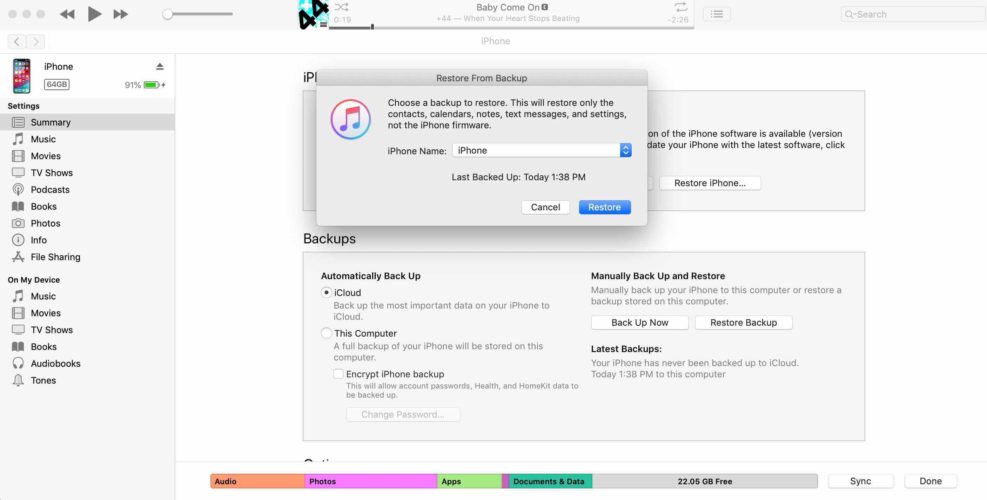
Task: Click the iTunes logo in dialog
Action: click(x=351, y=119)
